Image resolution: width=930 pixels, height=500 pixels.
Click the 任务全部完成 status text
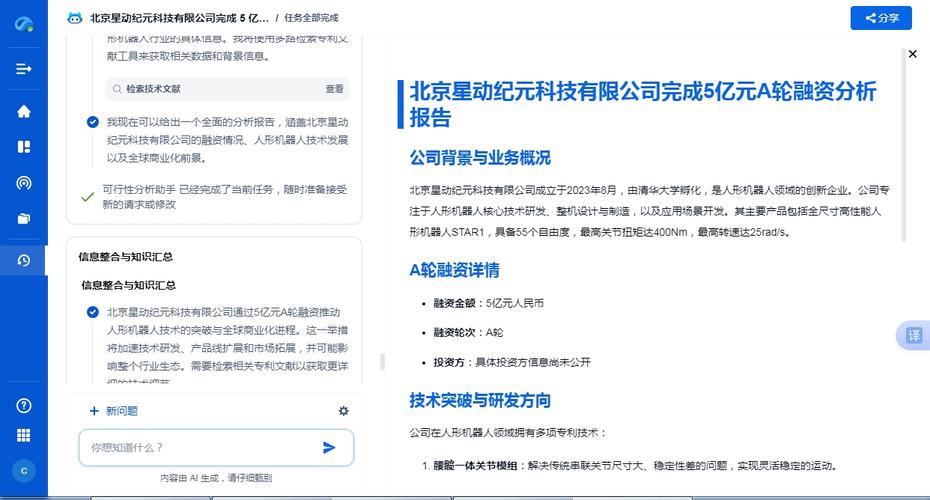coord(311,18)
